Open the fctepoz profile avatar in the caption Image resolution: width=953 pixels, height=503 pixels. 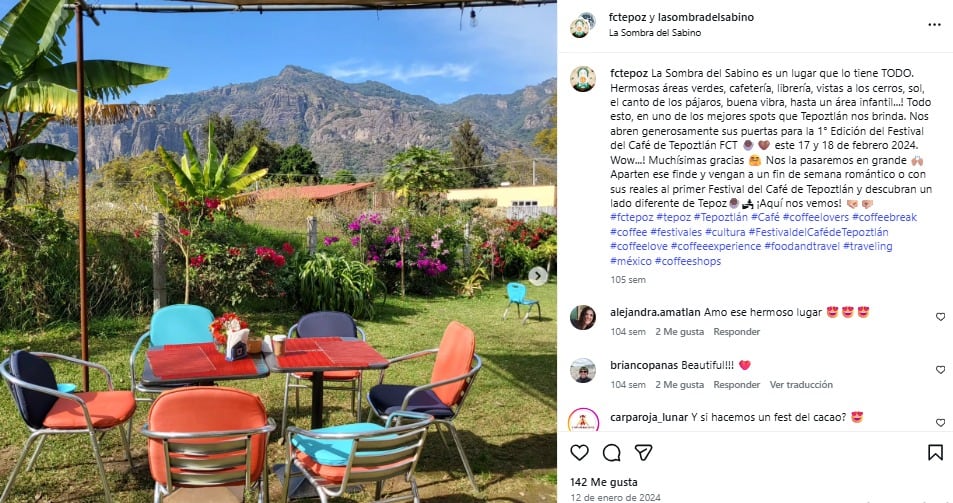pos(583,79)
